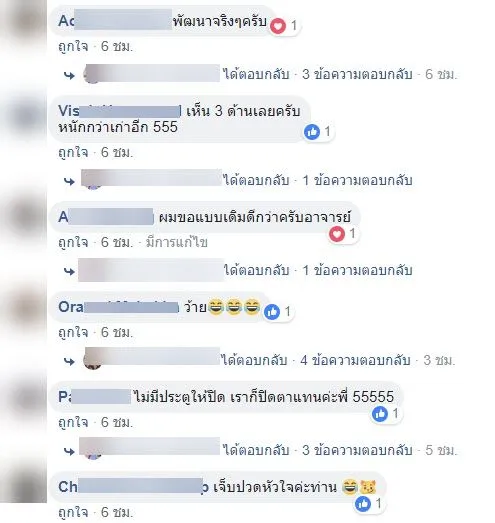Expand 1 reply under ผมขอแบบเดิมดีกว่า comment
Screen dimensions: 495x523
pyautogui.click(x=357, y=270)
